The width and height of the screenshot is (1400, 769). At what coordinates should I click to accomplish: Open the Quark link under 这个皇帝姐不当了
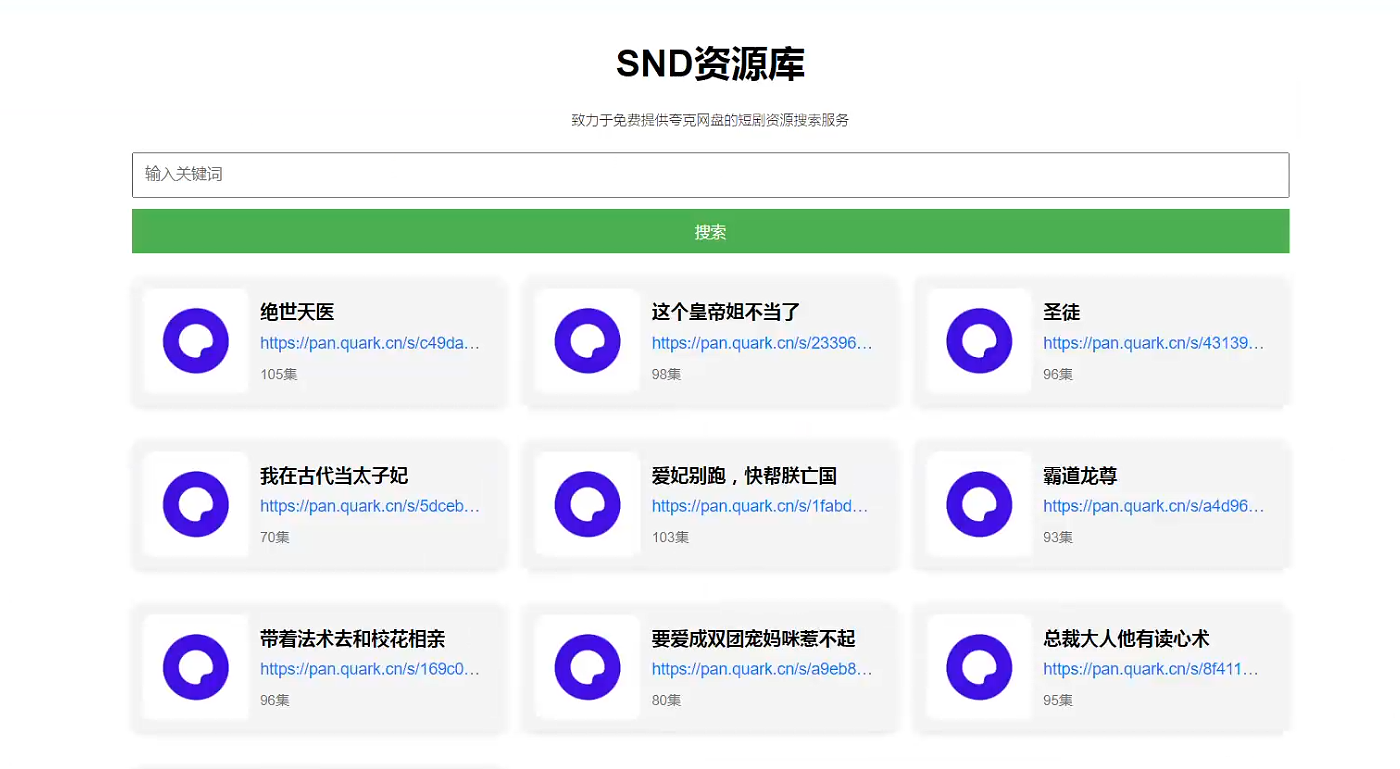[x=762, y=343]
